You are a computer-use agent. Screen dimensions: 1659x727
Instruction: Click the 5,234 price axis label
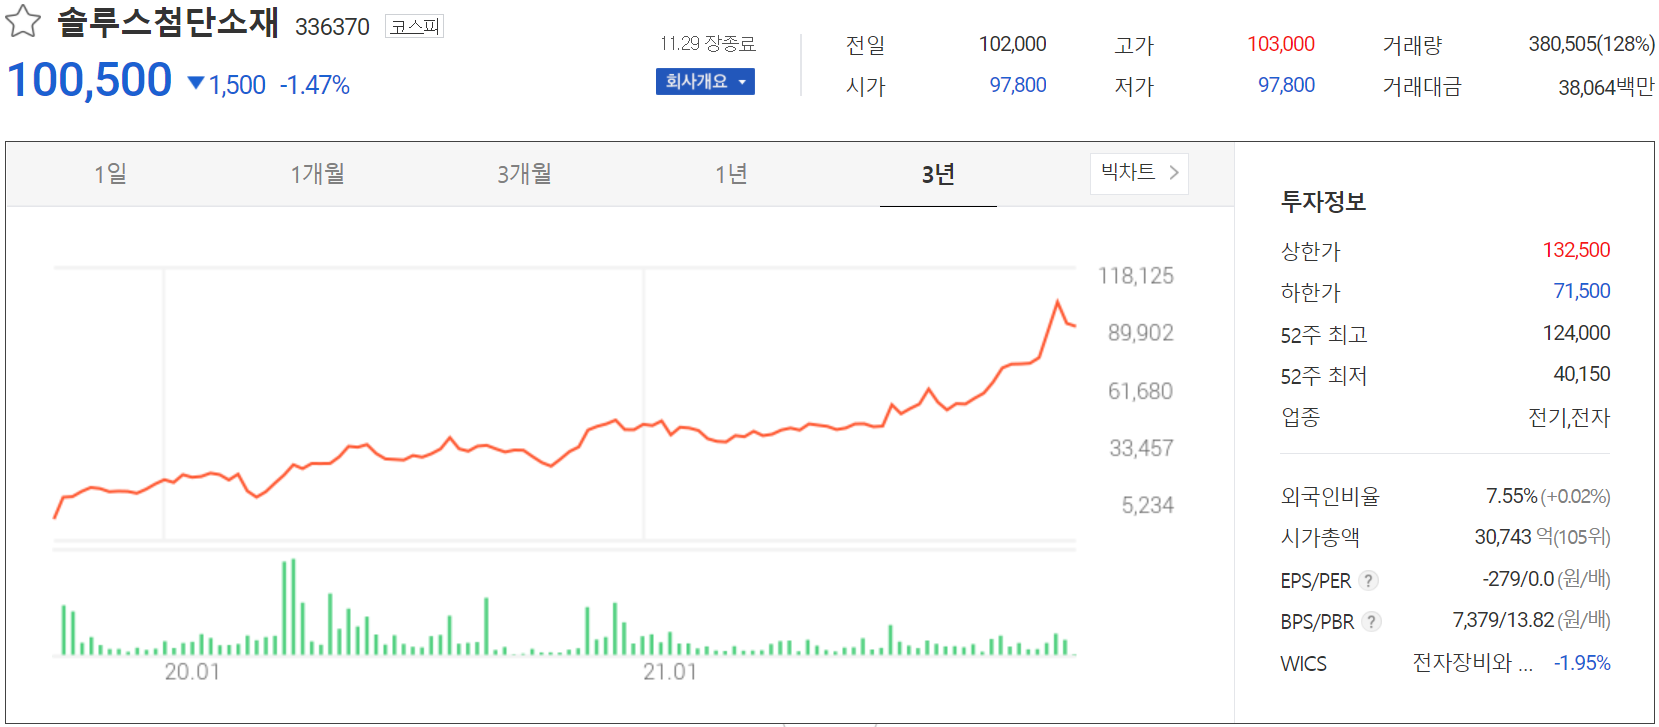pyautogui.click(x=1148, y=505)
